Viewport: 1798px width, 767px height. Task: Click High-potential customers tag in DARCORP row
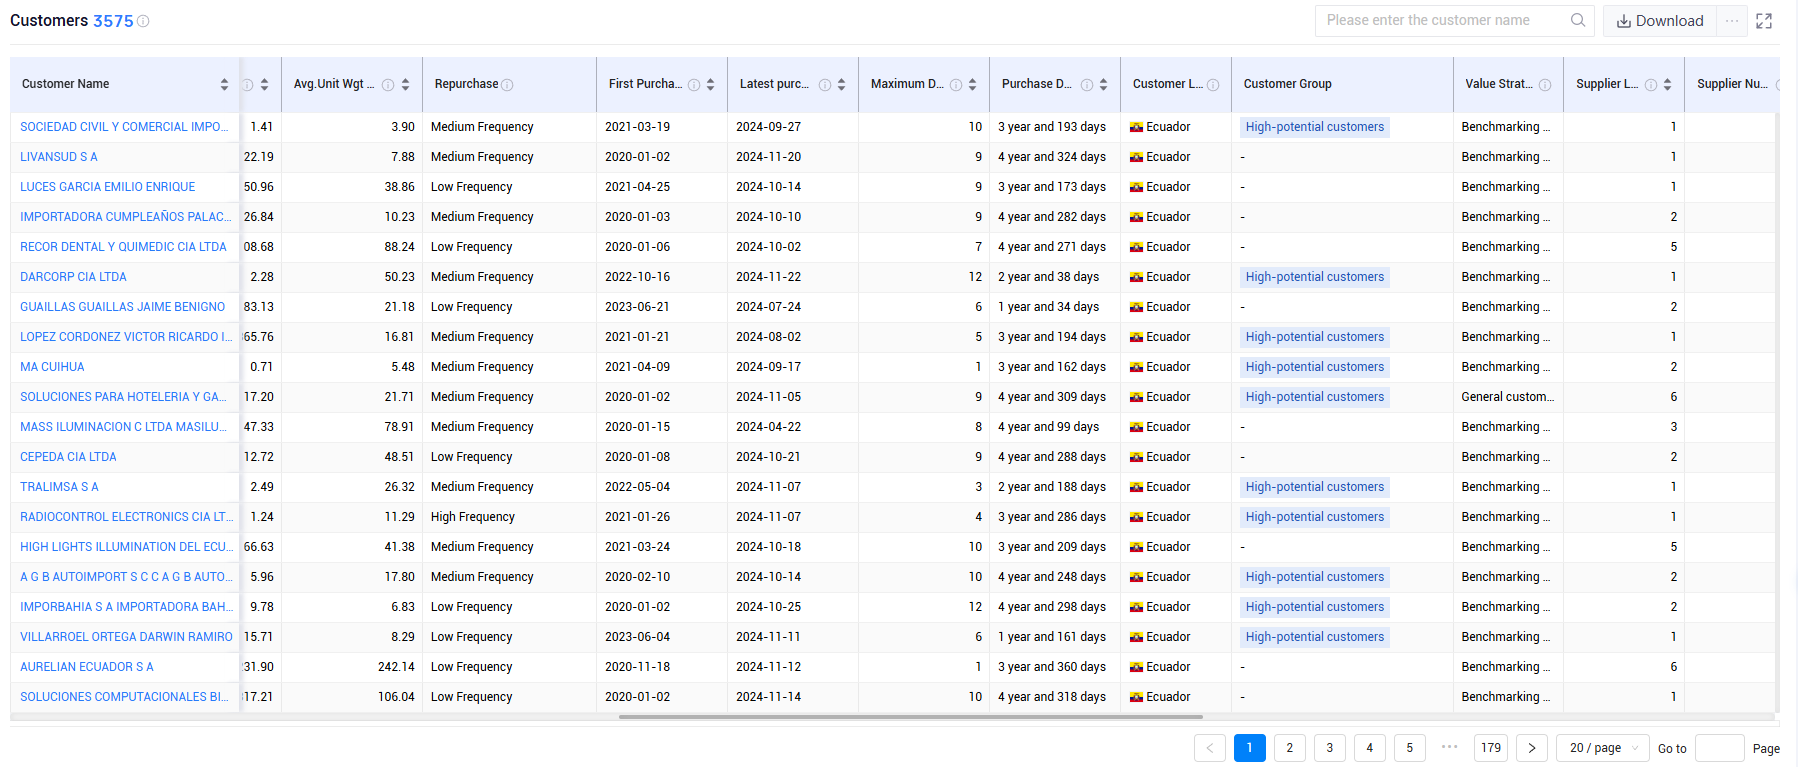tap(1315, 277)
